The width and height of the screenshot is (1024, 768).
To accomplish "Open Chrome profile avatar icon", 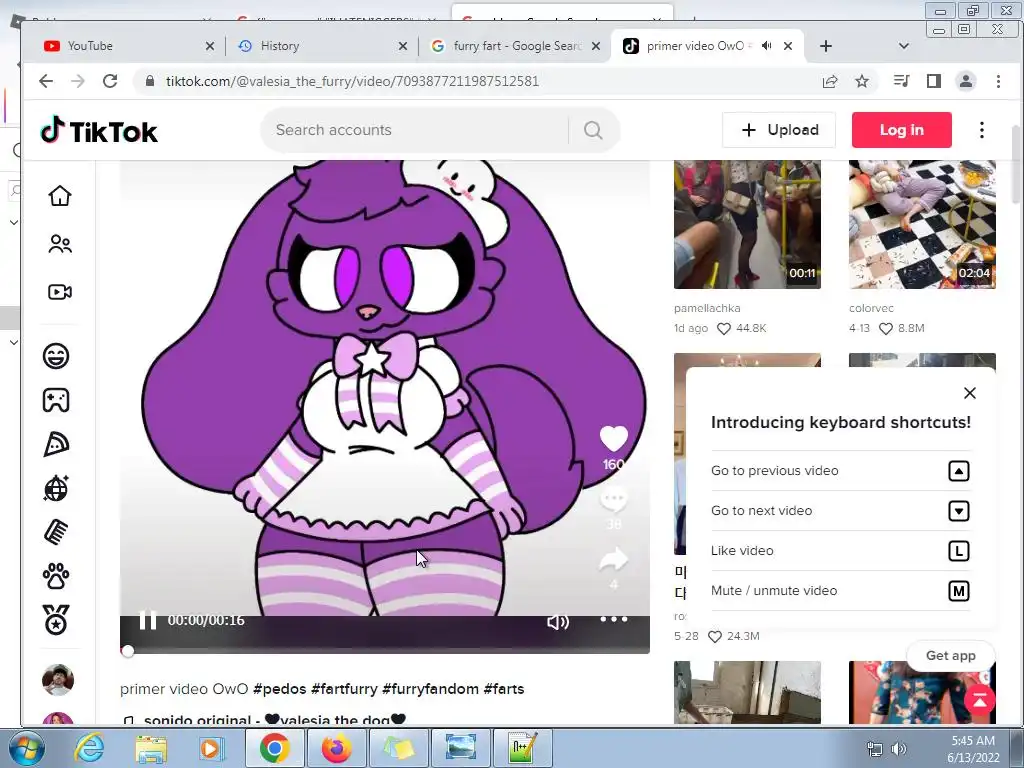I will point(966,81).
